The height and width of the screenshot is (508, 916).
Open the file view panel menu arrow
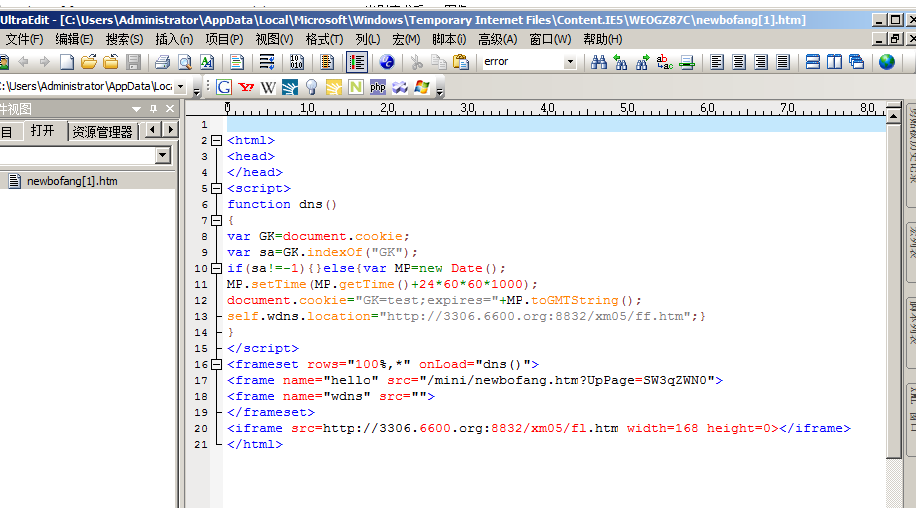(x=136, y=109)
